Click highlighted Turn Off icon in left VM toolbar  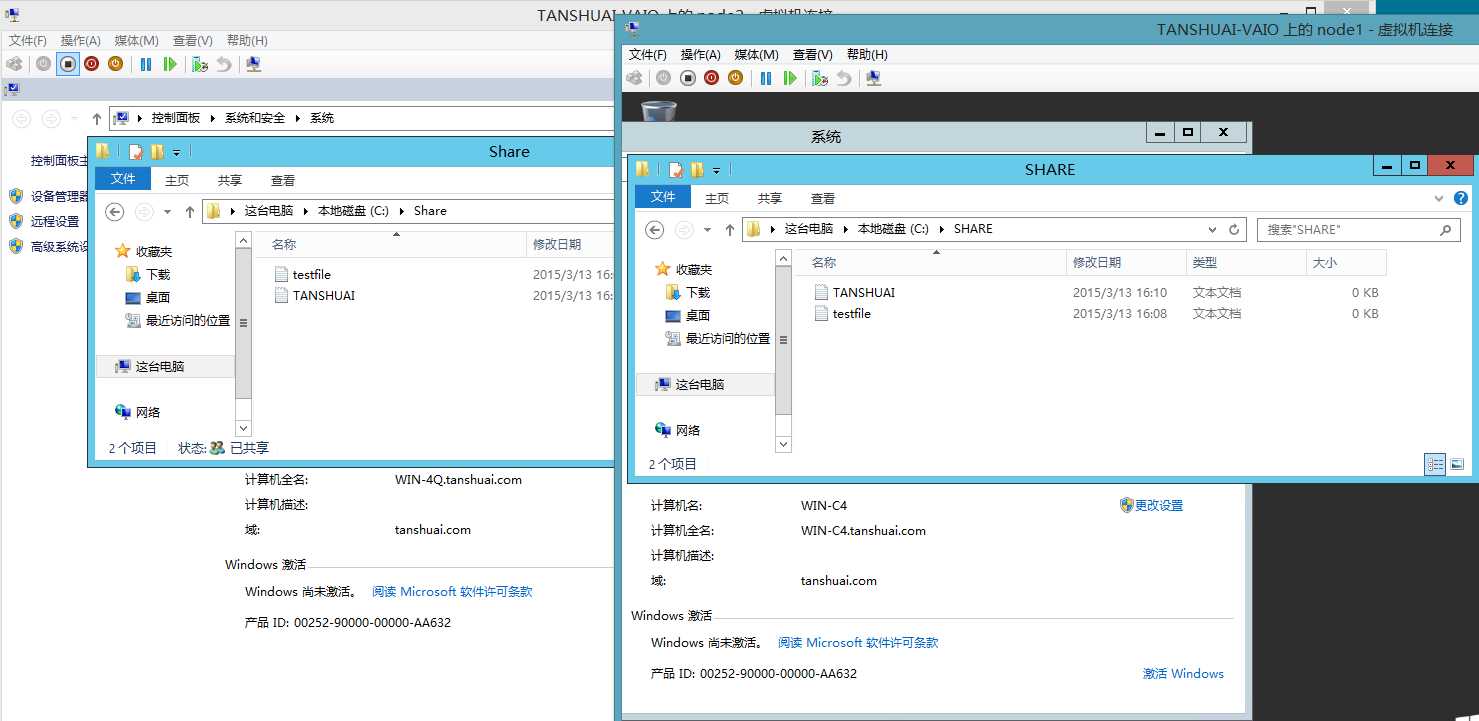pos(67,64)
